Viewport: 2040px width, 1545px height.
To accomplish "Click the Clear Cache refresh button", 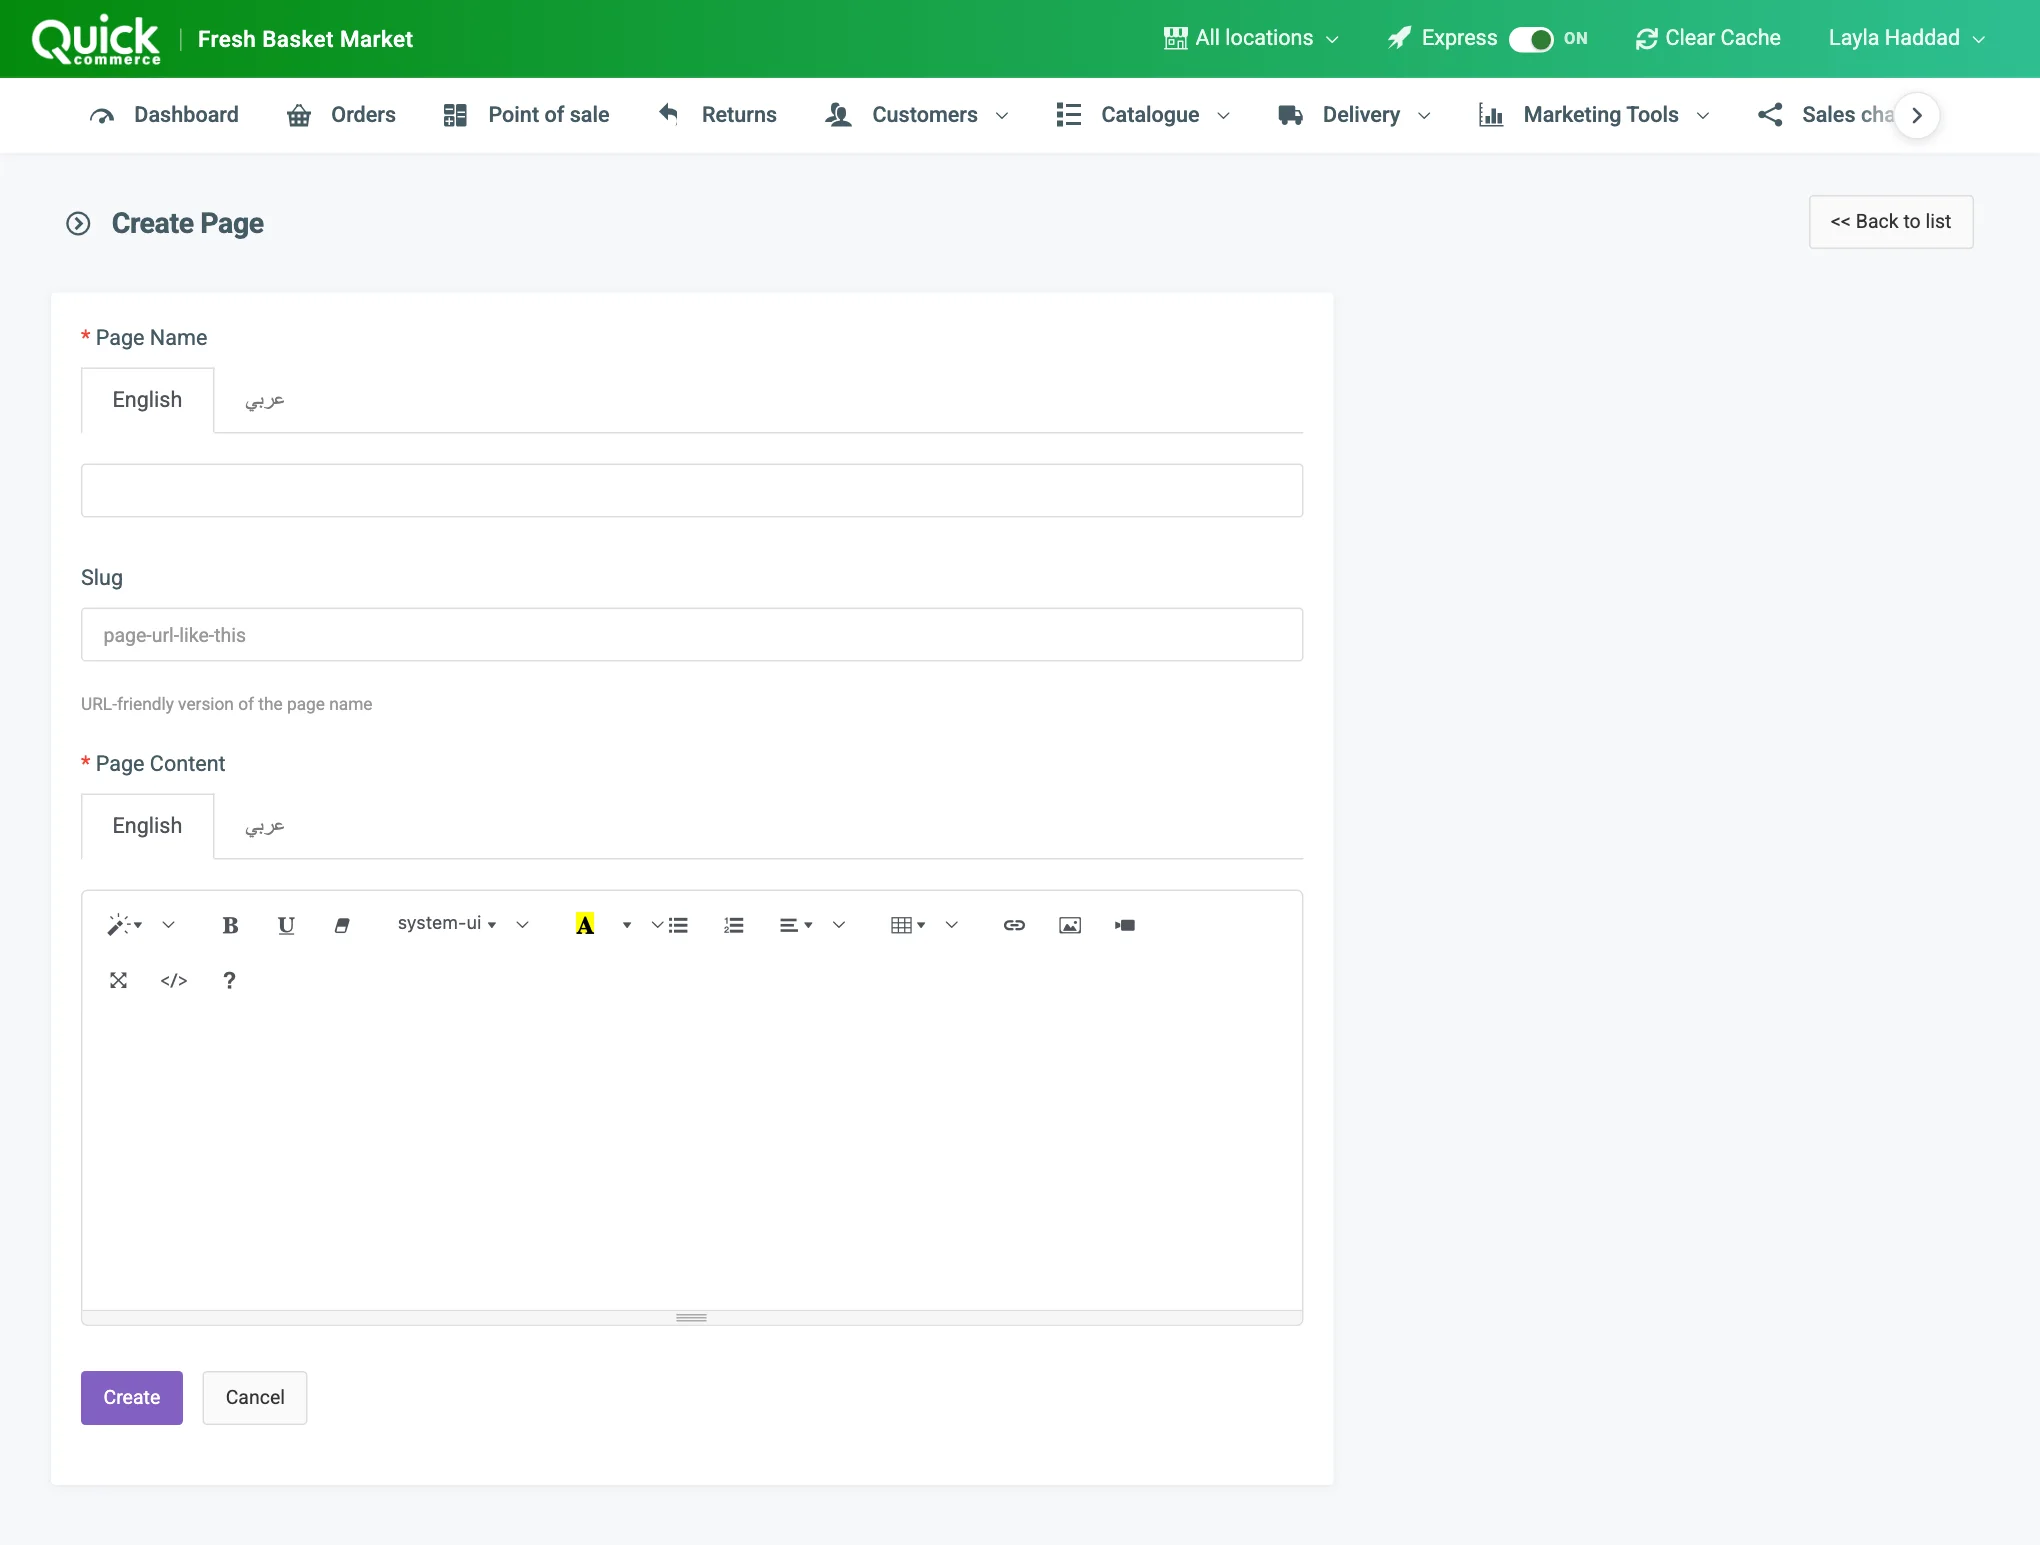I will (x=1708, y=38).
